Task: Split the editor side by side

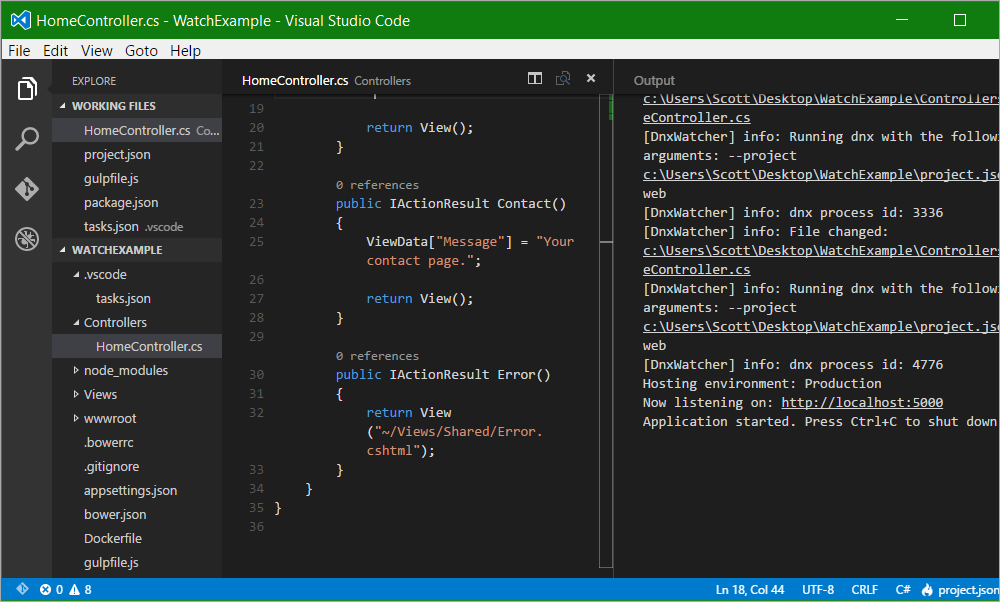Action: pyautogui.click(x=535, y=78)
